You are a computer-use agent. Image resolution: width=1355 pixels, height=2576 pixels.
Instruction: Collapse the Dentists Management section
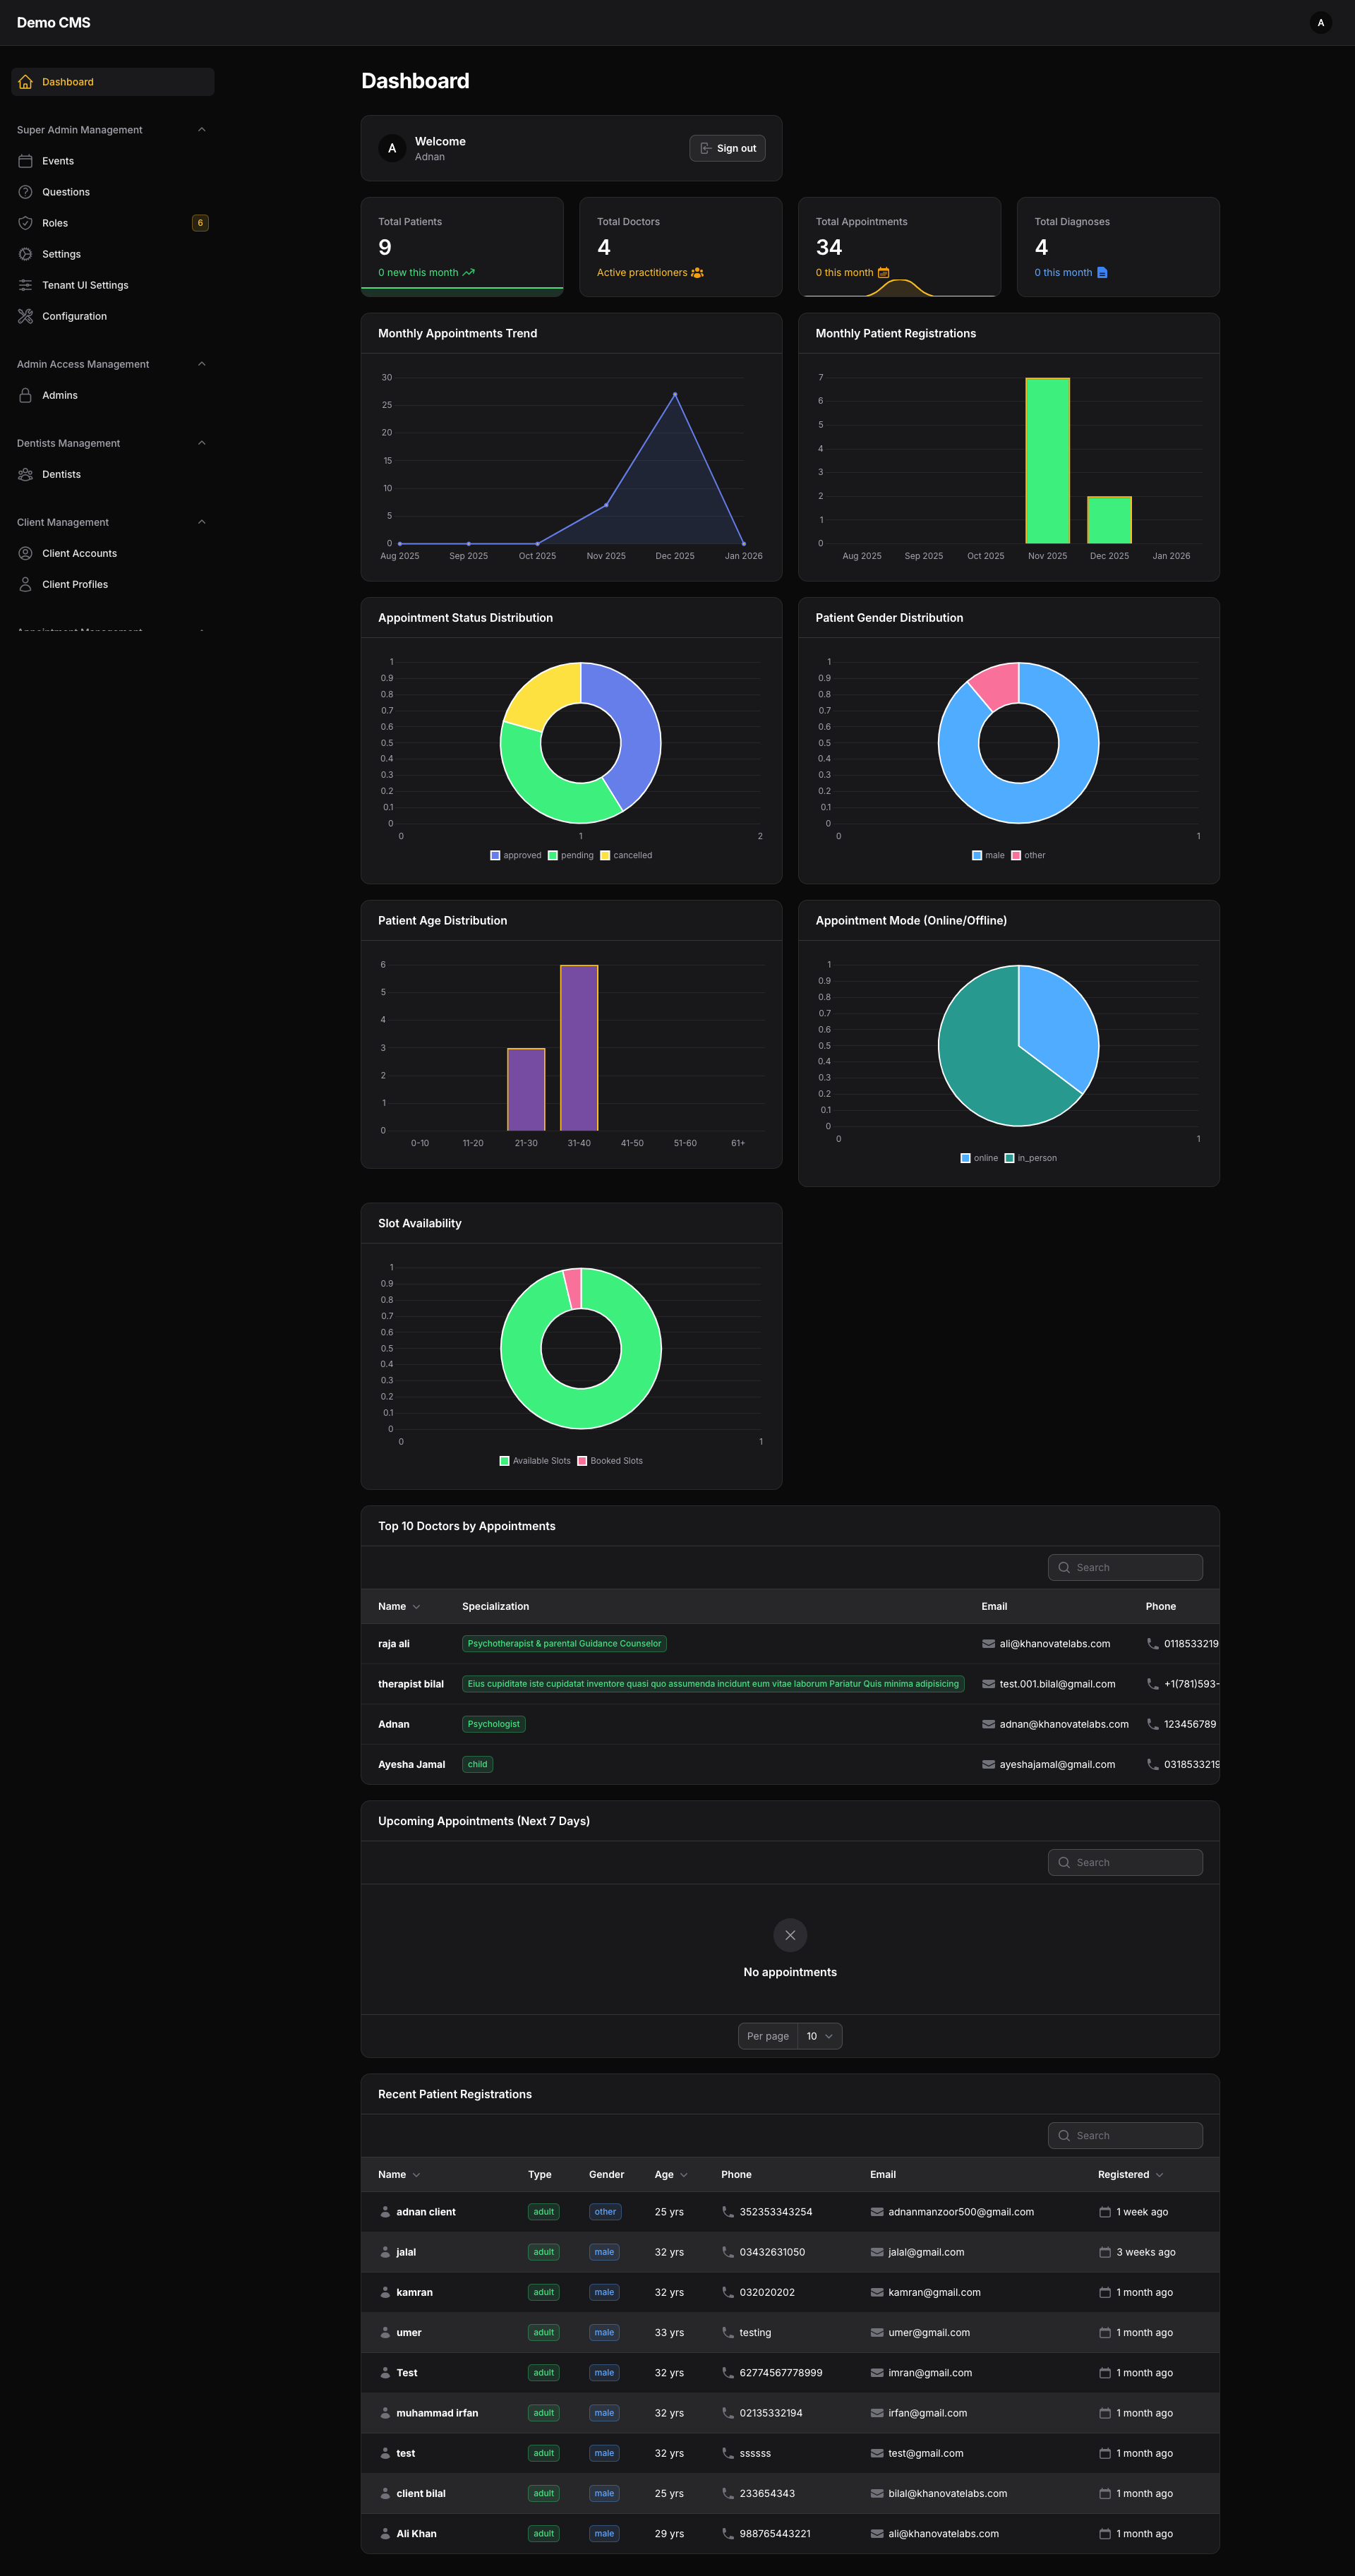(x=202, y=443)
